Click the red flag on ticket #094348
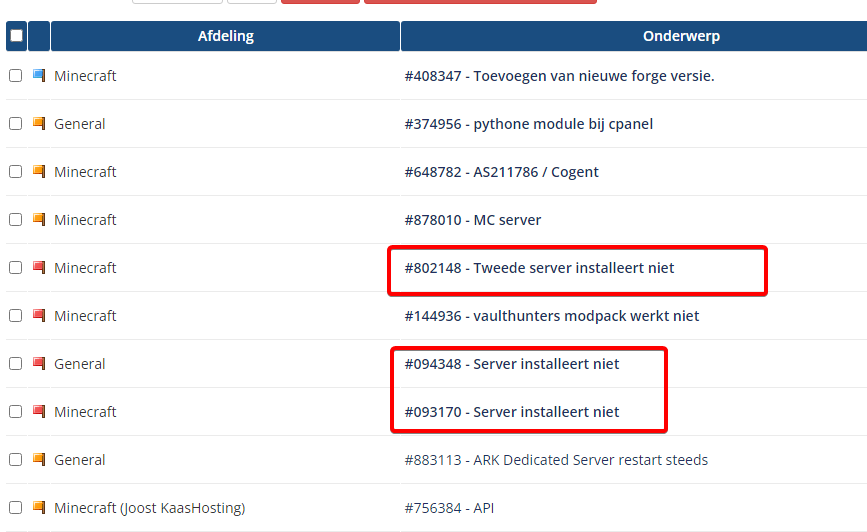Screen dimensions: 867x532 pos(39,364)
